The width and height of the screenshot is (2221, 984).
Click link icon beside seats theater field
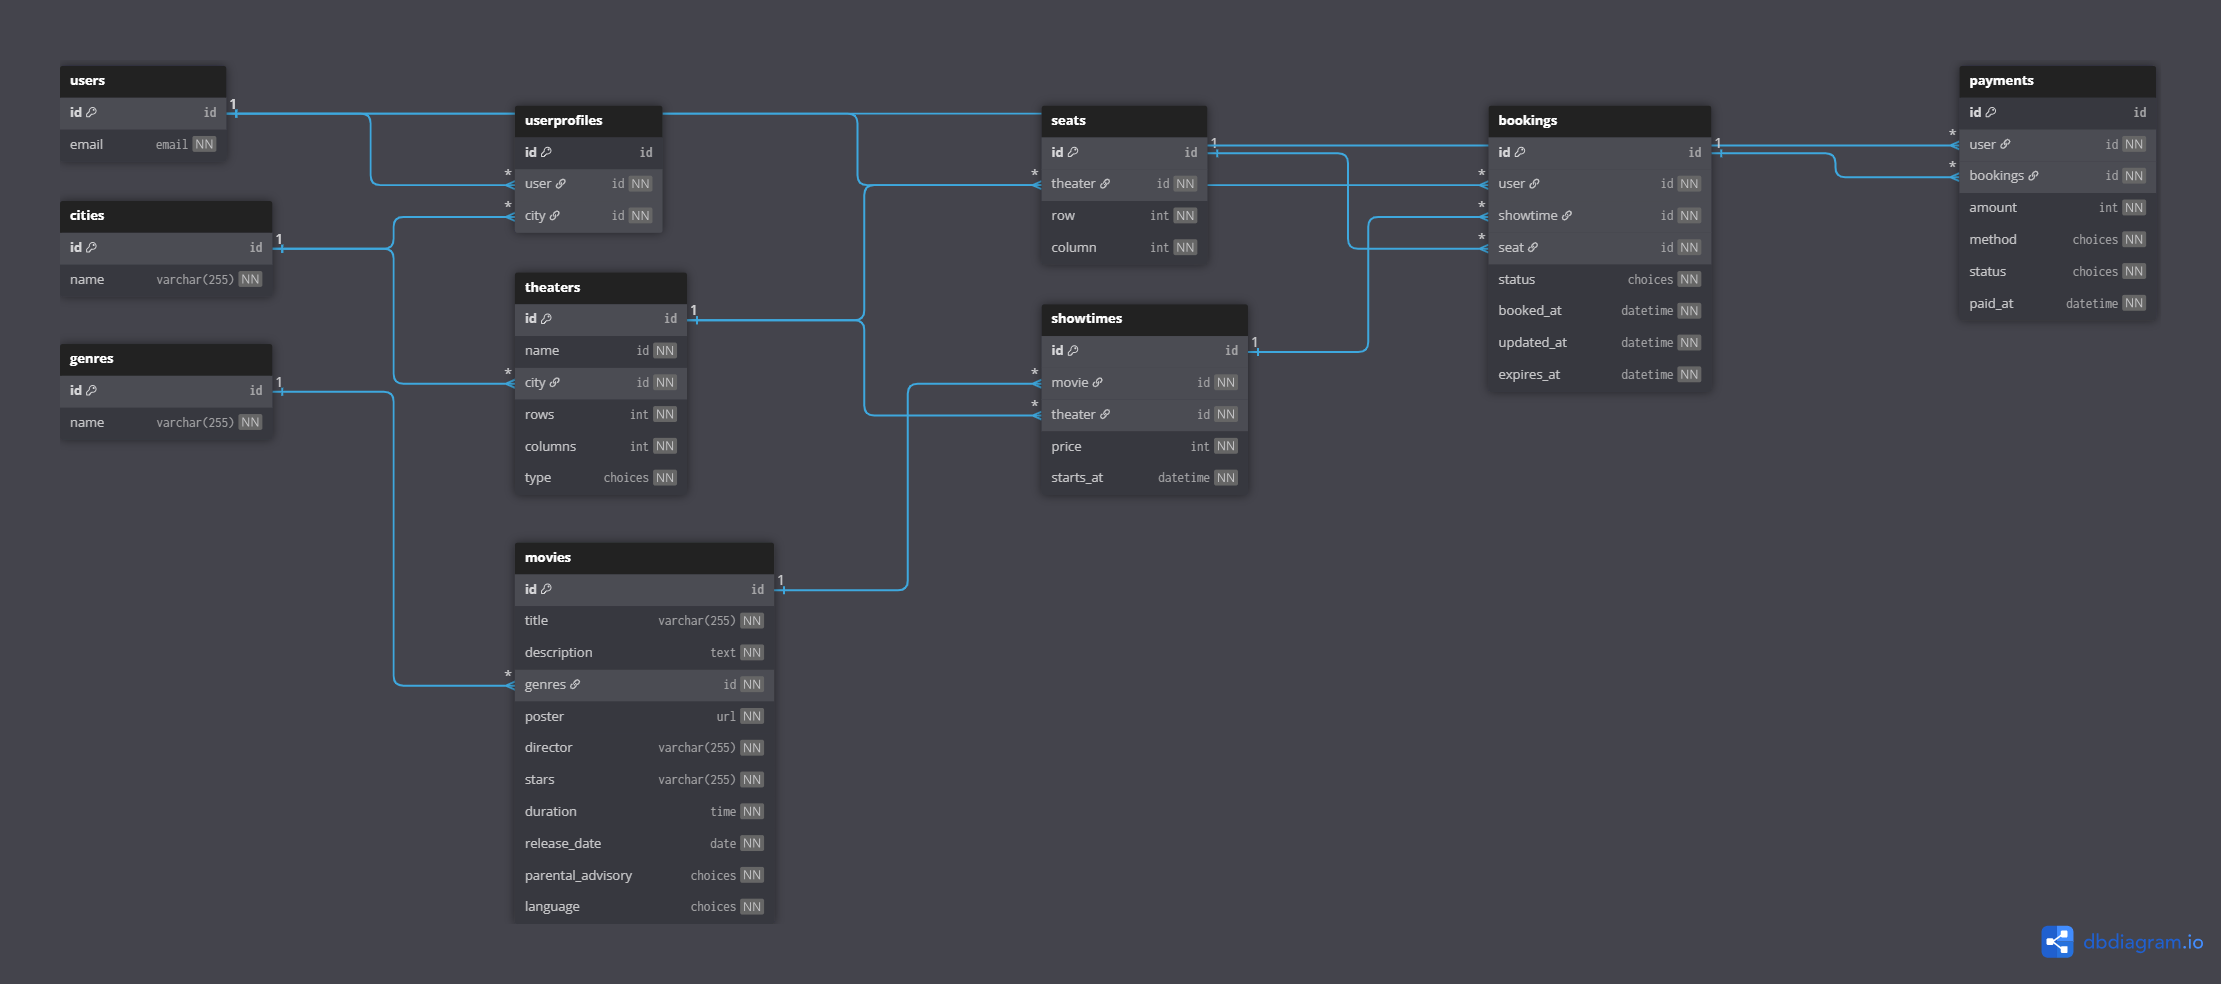[x=1105, y=184]
